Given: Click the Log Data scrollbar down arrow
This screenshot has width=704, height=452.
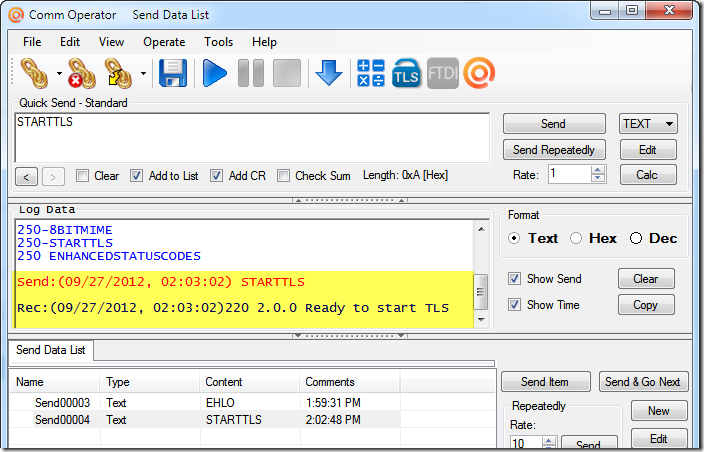Looking at the screenshot, I should click(481, 320).
